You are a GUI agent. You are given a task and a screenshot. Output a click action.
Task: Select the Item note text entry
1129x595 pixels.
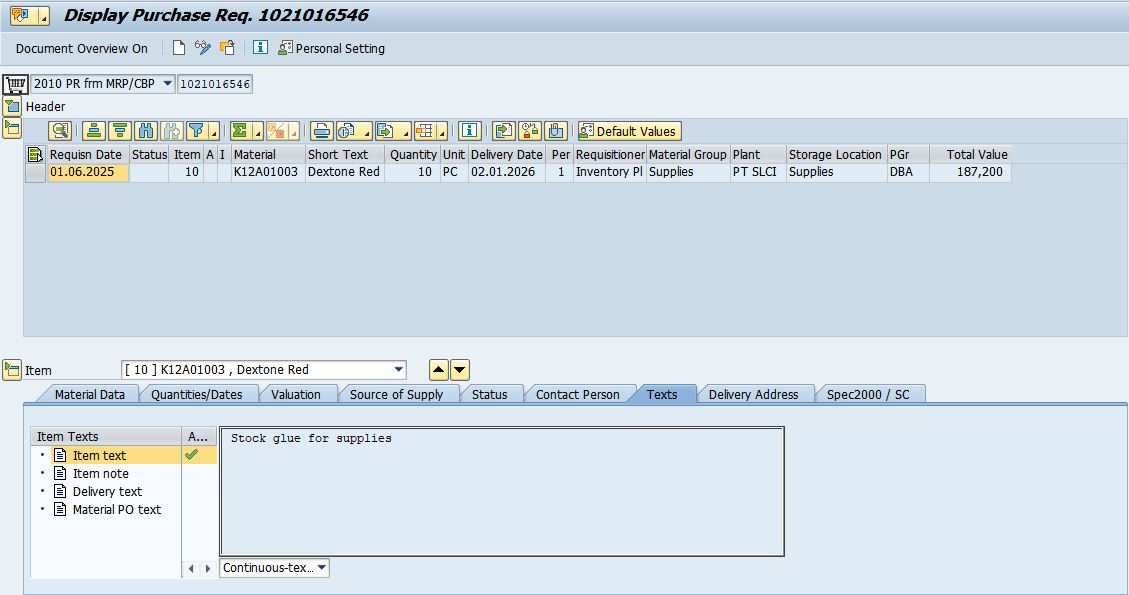pos(100,473)
